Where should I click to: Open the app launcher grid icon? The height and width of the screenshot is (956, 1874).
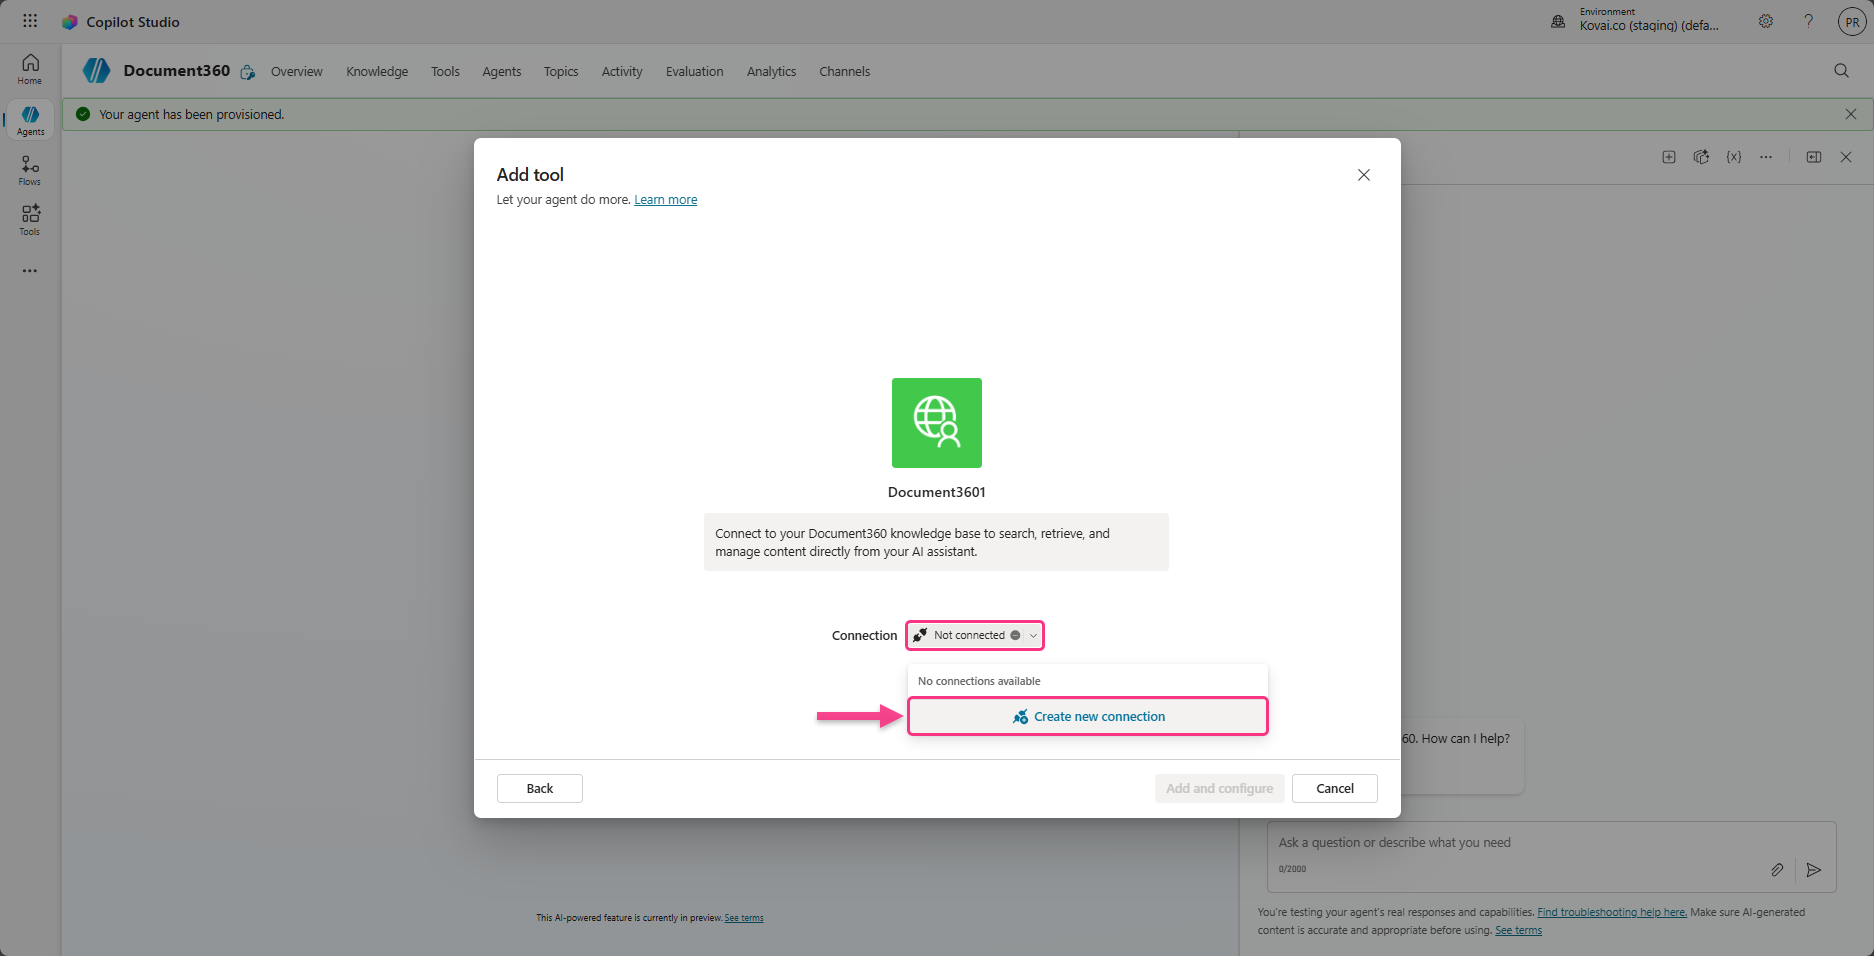tap(30, 21)
